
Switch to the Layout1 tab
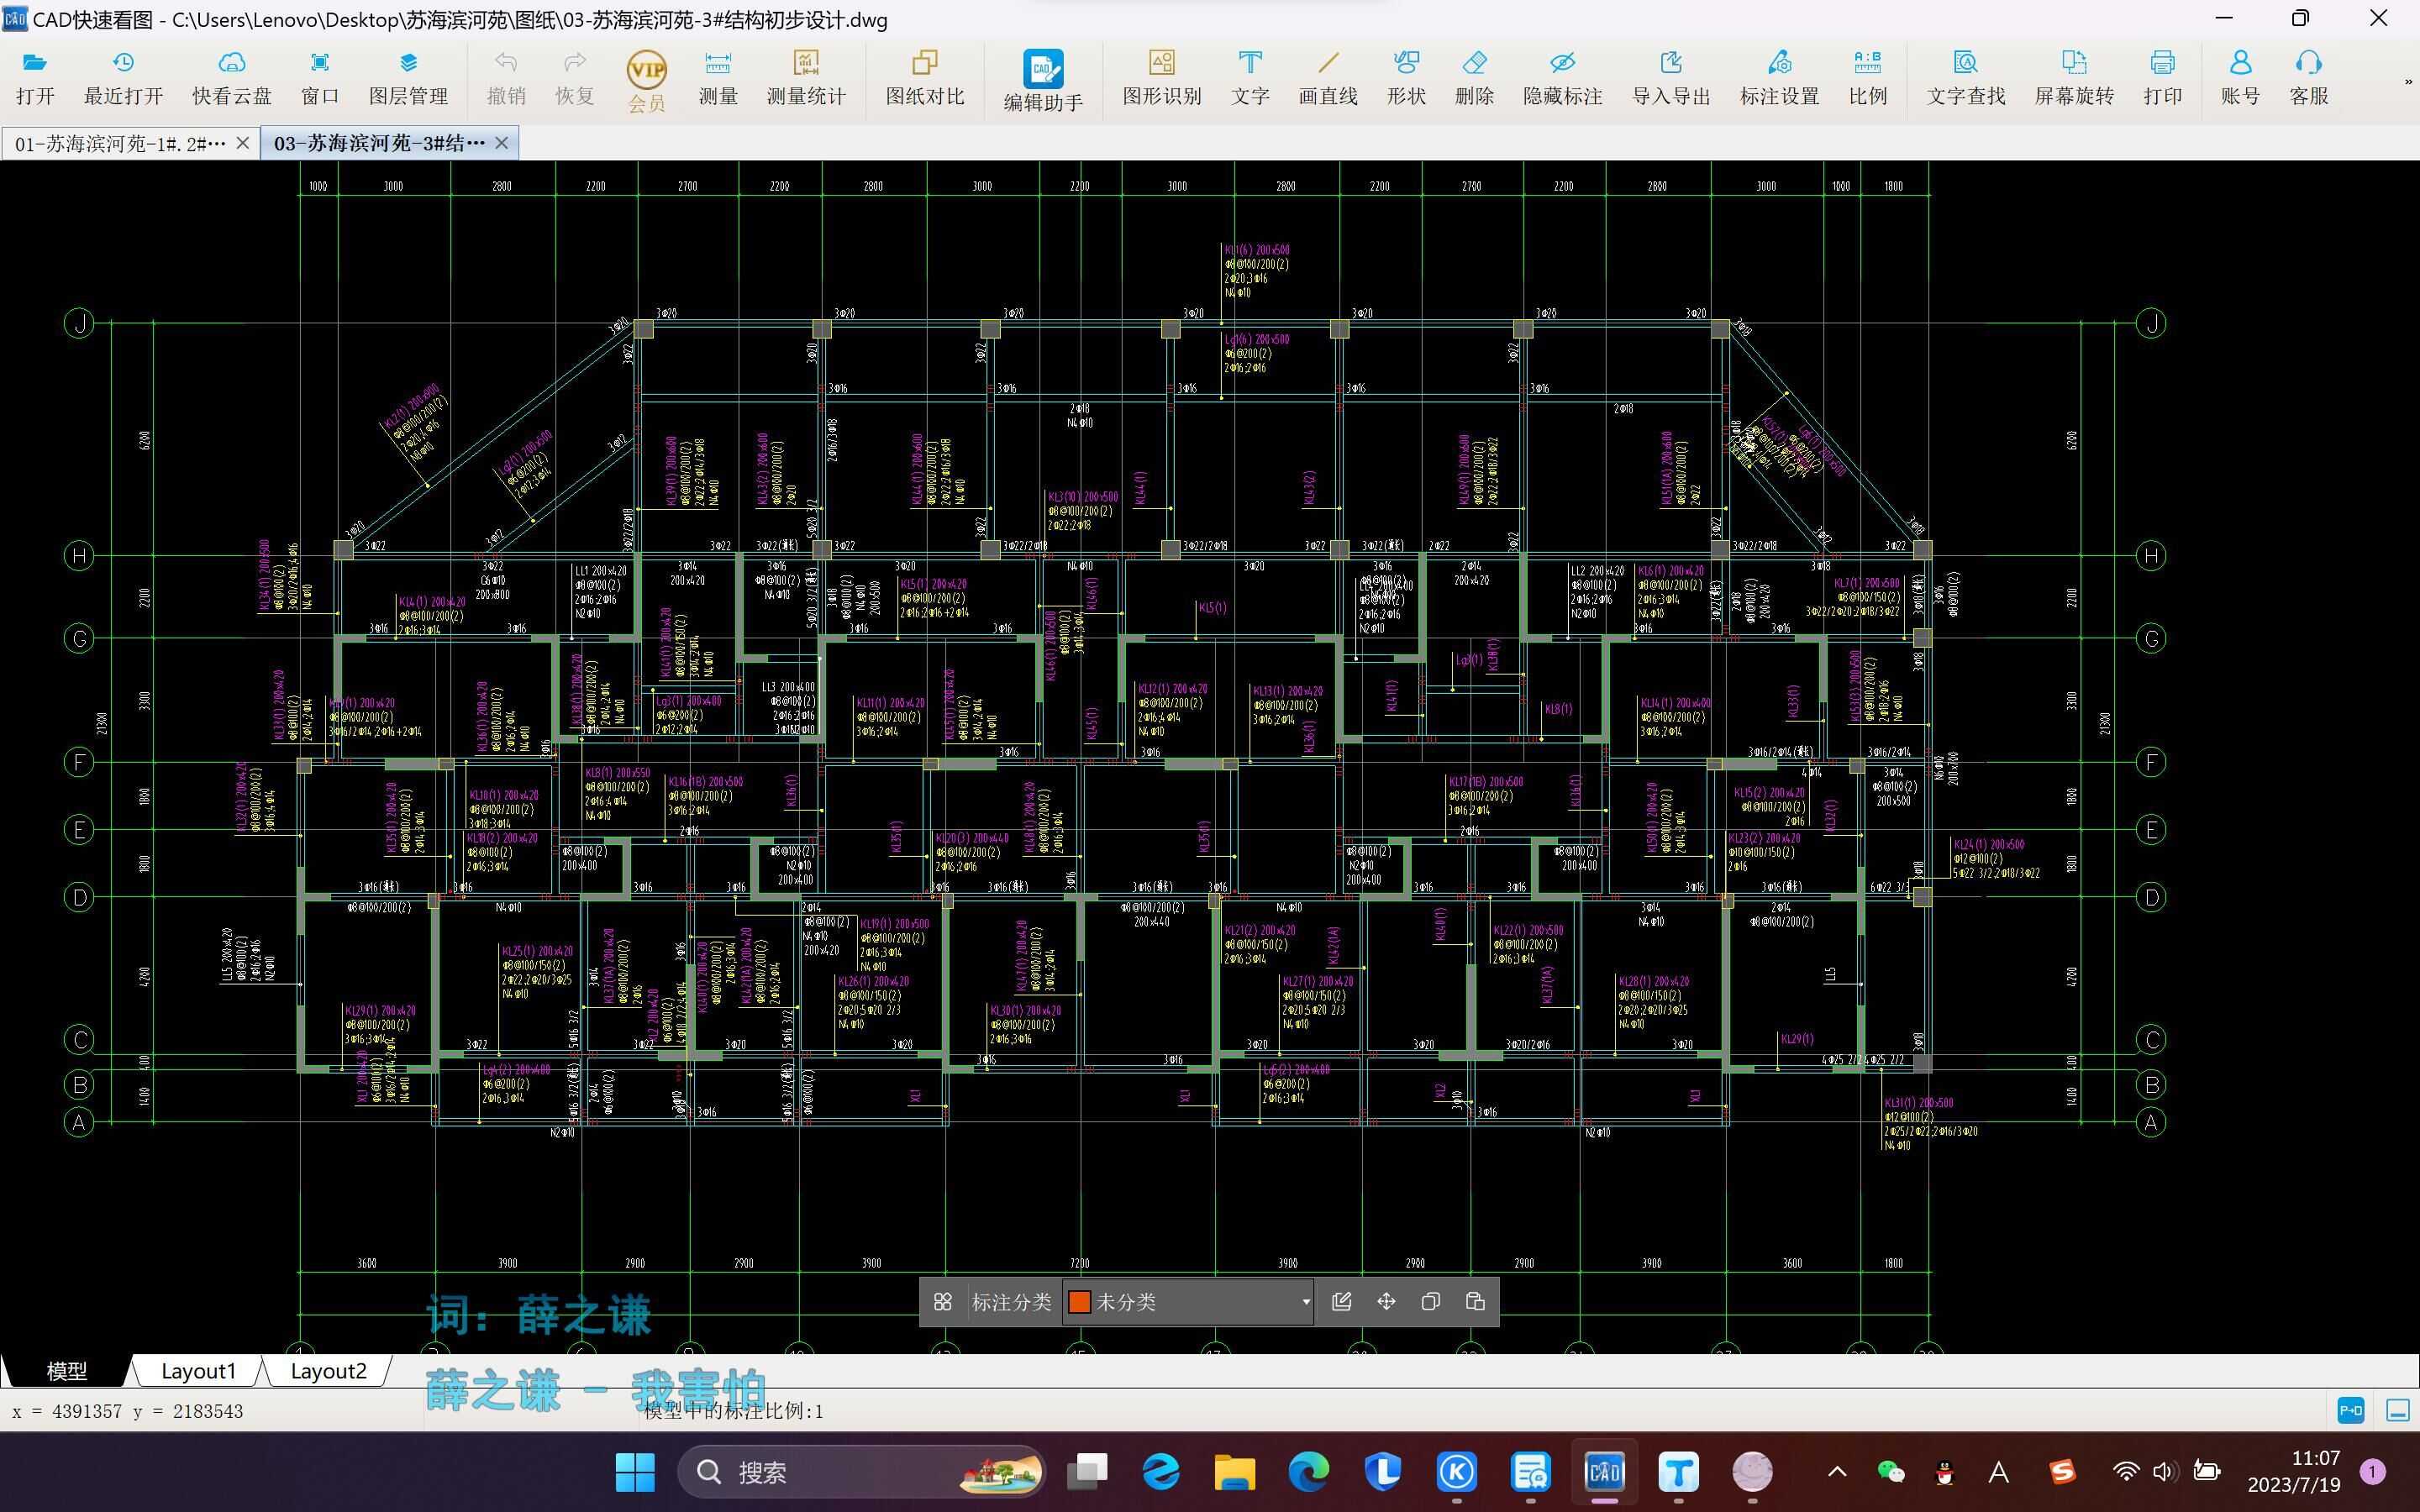(198, 1371)
